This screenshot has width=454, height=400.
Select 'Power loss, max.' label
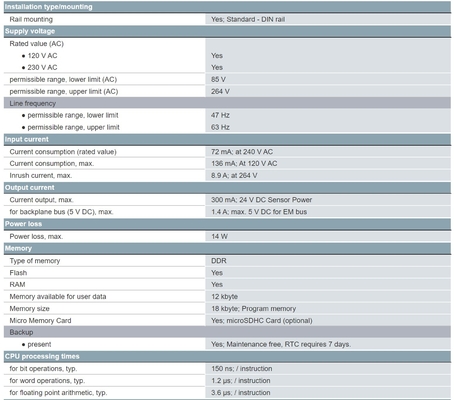point(36,236)
